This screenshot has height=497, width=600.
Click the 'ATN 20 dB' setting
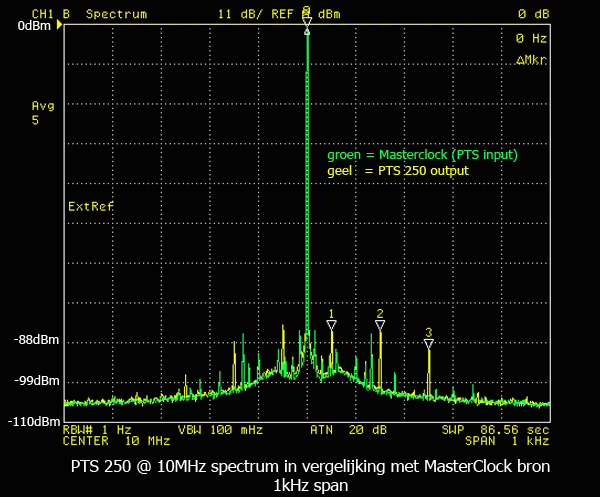pyautogui.click(x=348, y=430)
